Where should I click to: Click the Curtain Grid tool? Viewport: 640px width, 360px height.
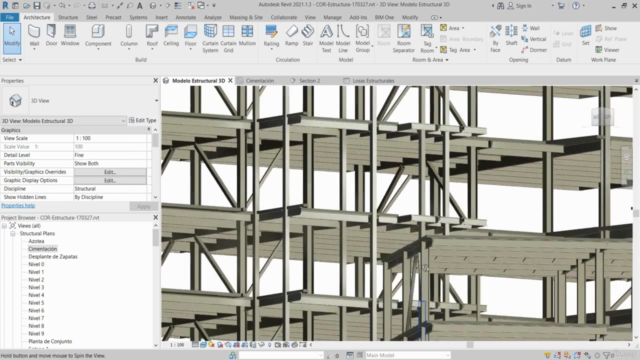228,38
